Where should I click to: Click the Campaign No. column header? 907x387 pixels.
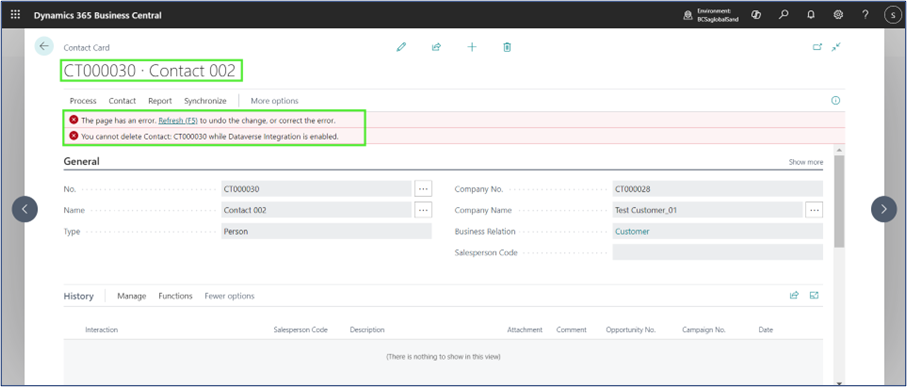pos(703,330)
